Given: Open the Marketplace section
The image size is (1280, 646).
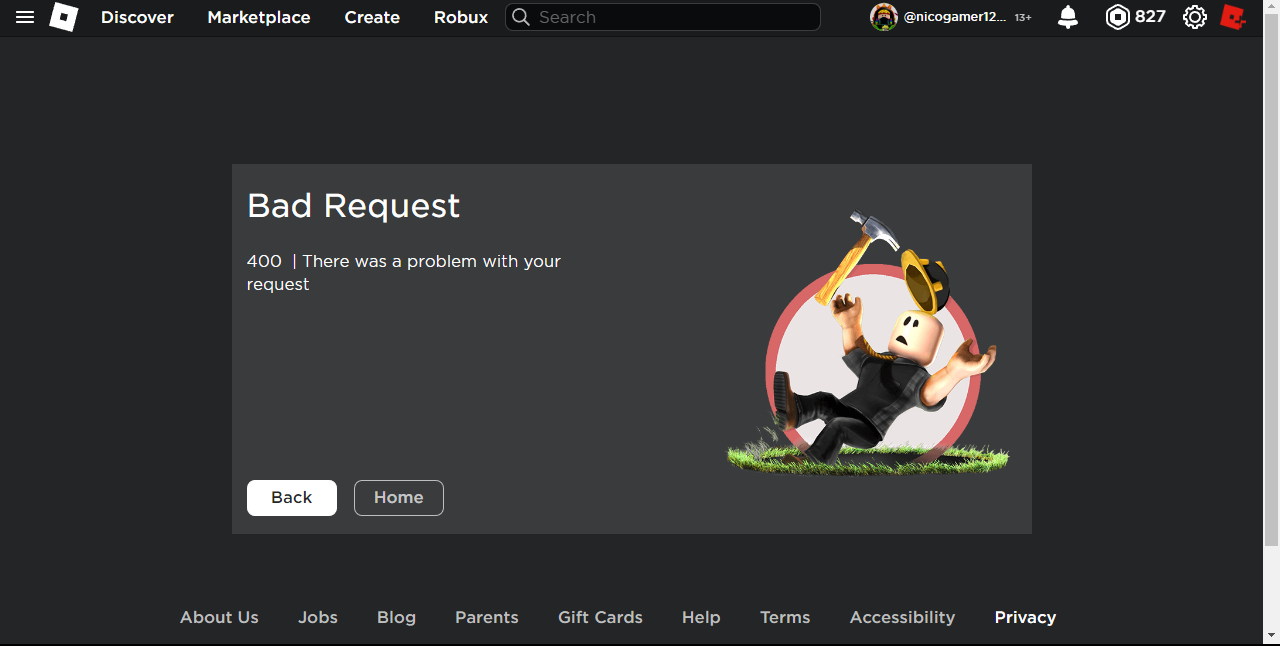Looking at the screenshot, I should pos(258,17).
